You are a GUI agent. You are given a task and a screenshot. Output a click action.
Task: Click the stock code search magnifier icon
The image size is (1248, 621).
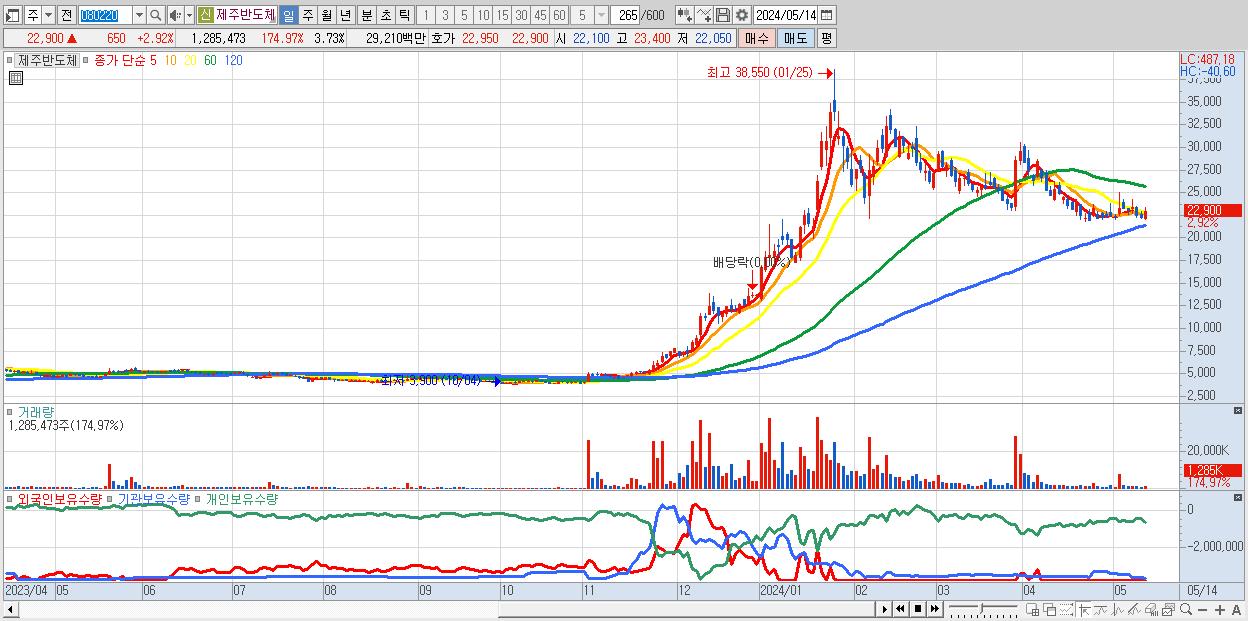point(156,16)
